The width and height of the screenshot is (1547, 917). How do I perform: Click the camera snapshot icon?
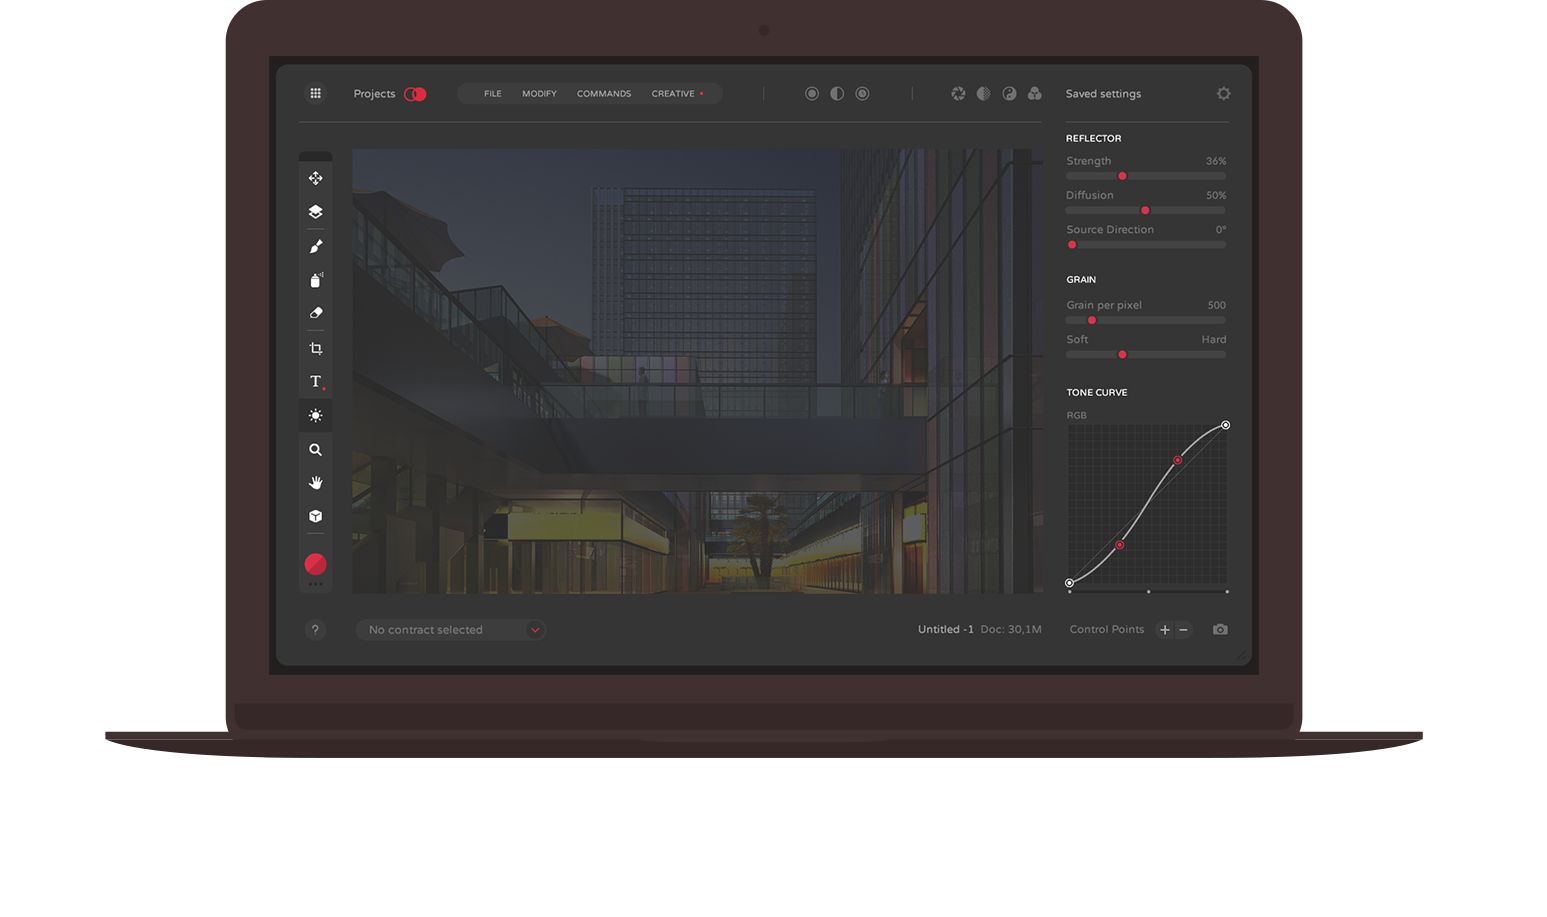click(1220, 630)
